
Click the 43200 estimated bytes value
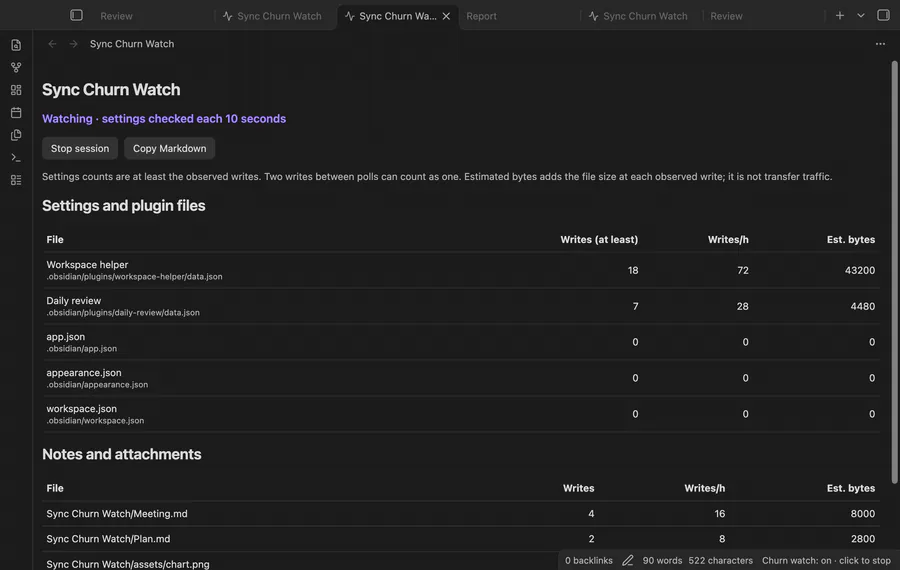859,270
